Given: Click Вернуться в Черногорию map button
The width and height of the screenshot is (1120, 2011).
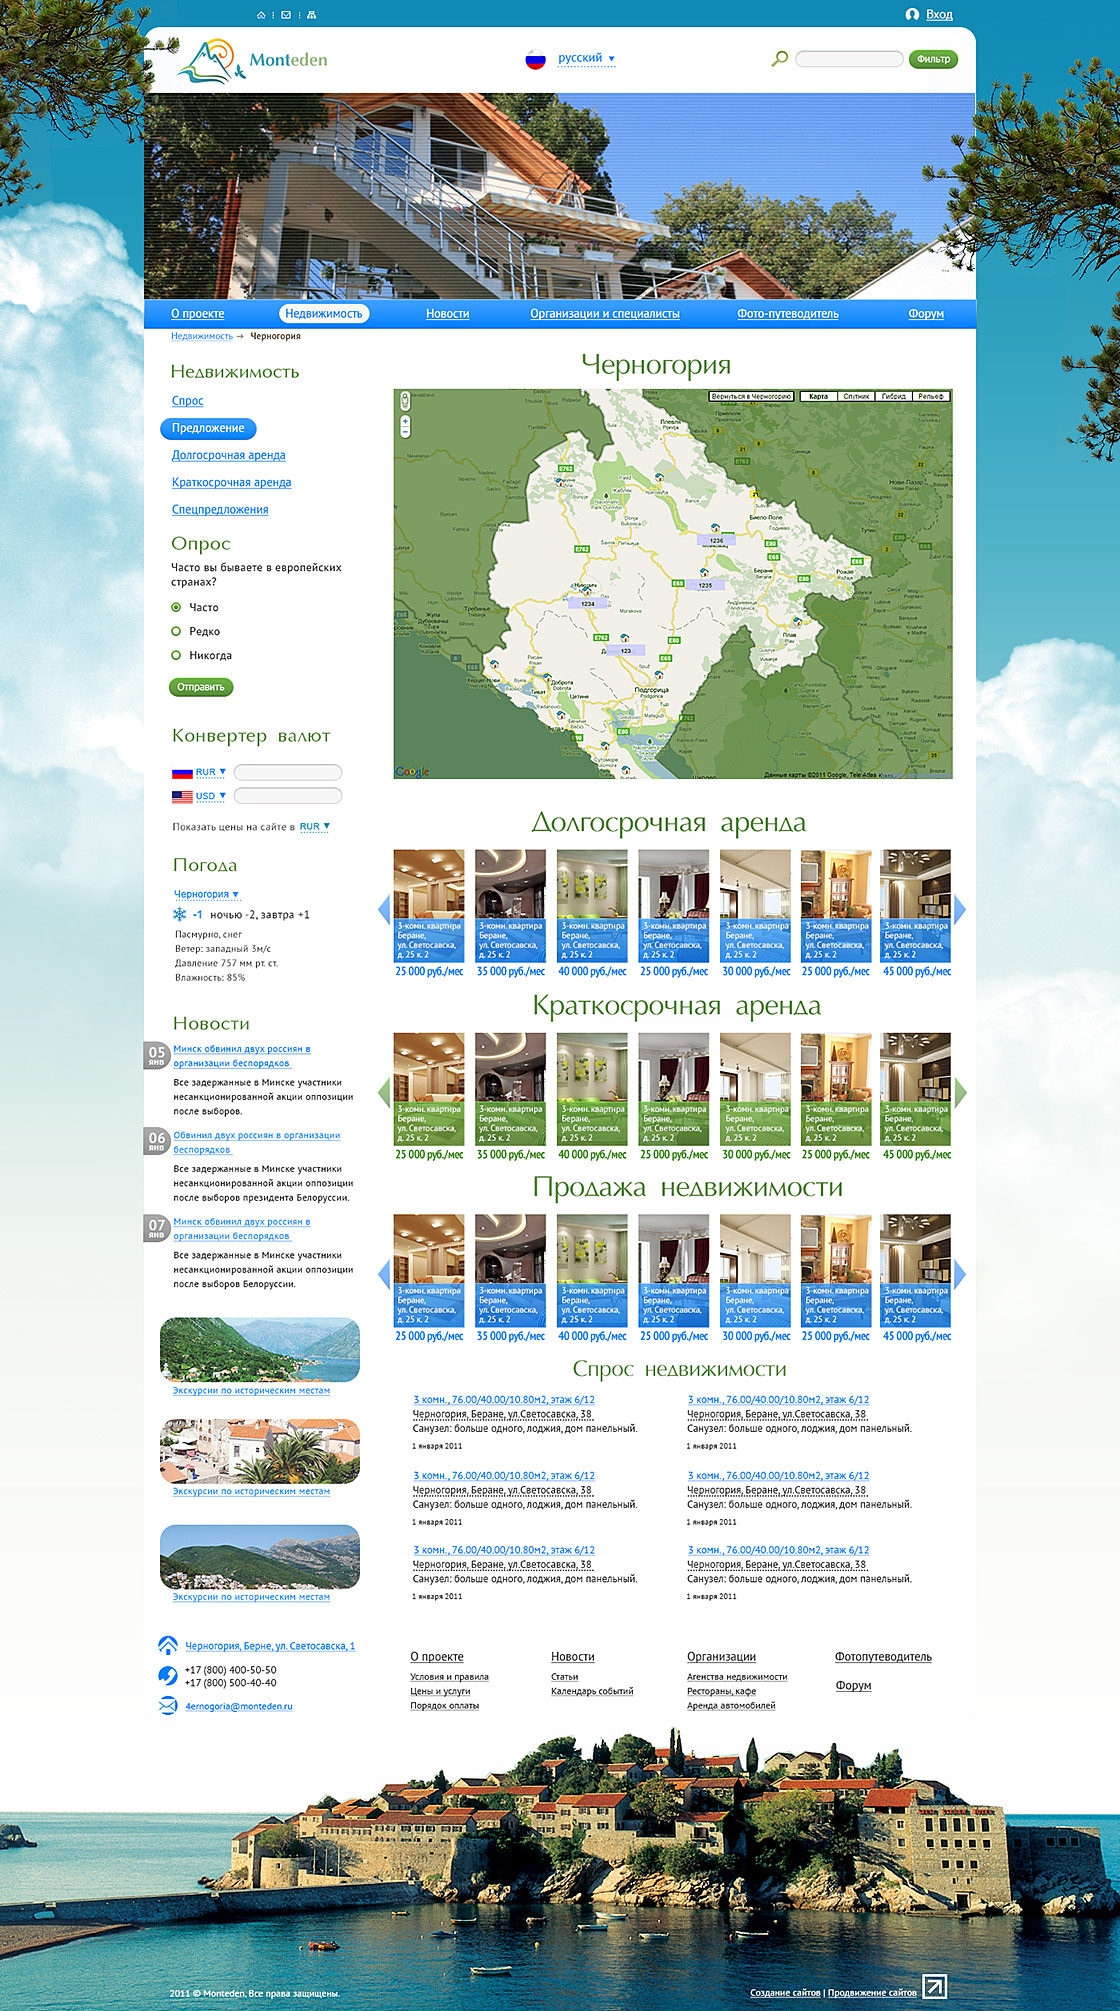Looking at the screenshot, I should click(751, 397).
